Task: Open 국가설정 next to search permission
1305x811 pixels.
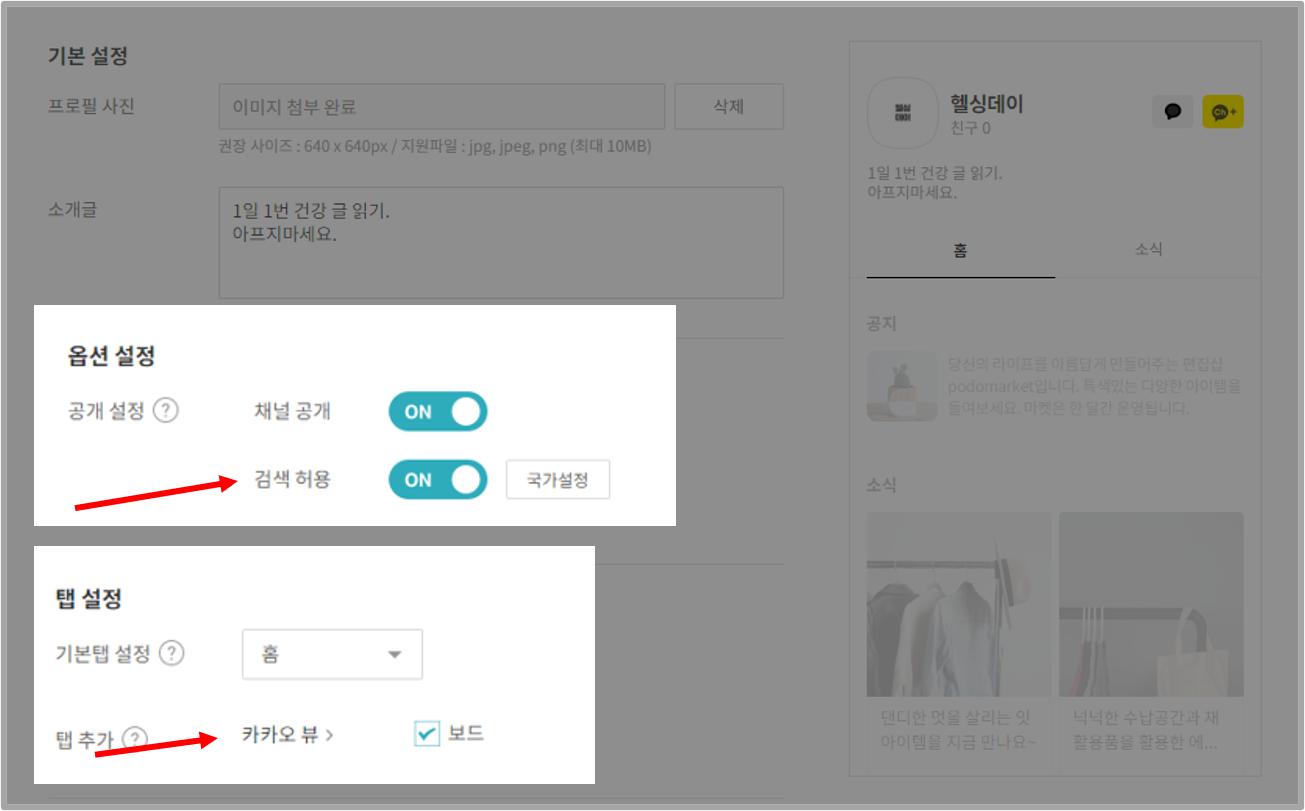Action: click(557, 479)
